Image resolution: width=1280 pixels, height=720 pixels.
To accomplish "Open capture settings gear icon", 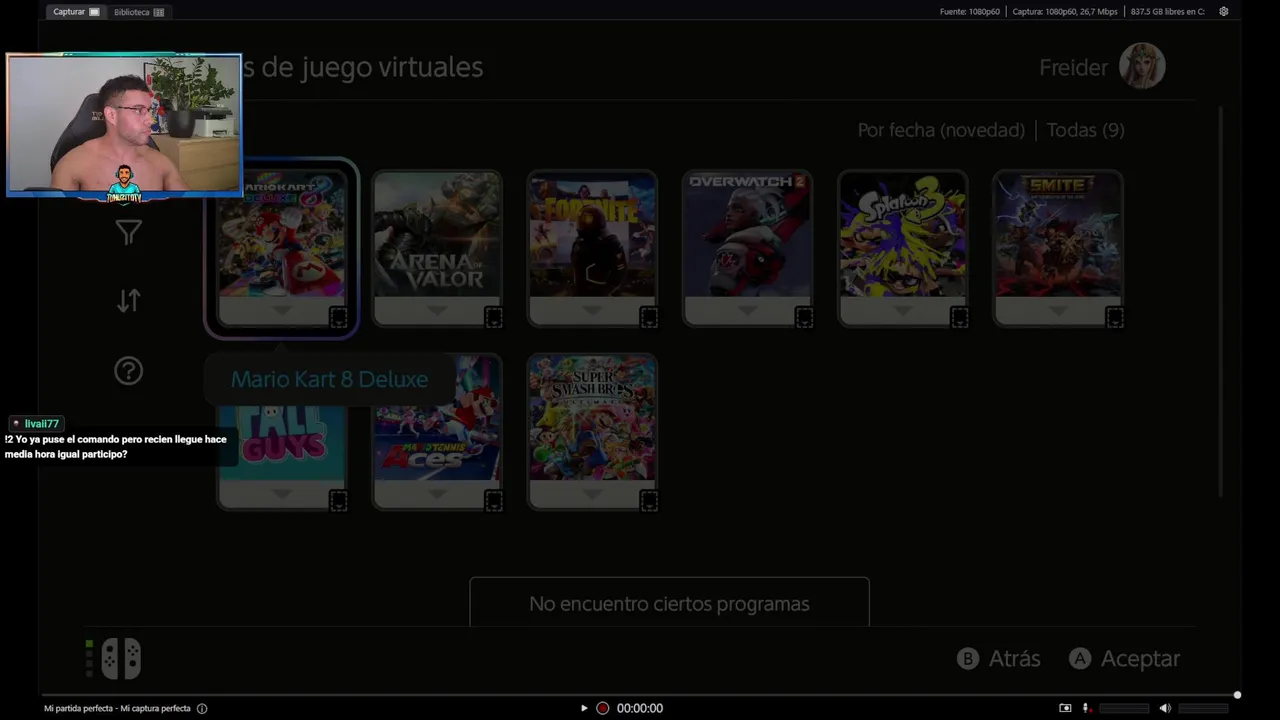I will click(1223, 12).
